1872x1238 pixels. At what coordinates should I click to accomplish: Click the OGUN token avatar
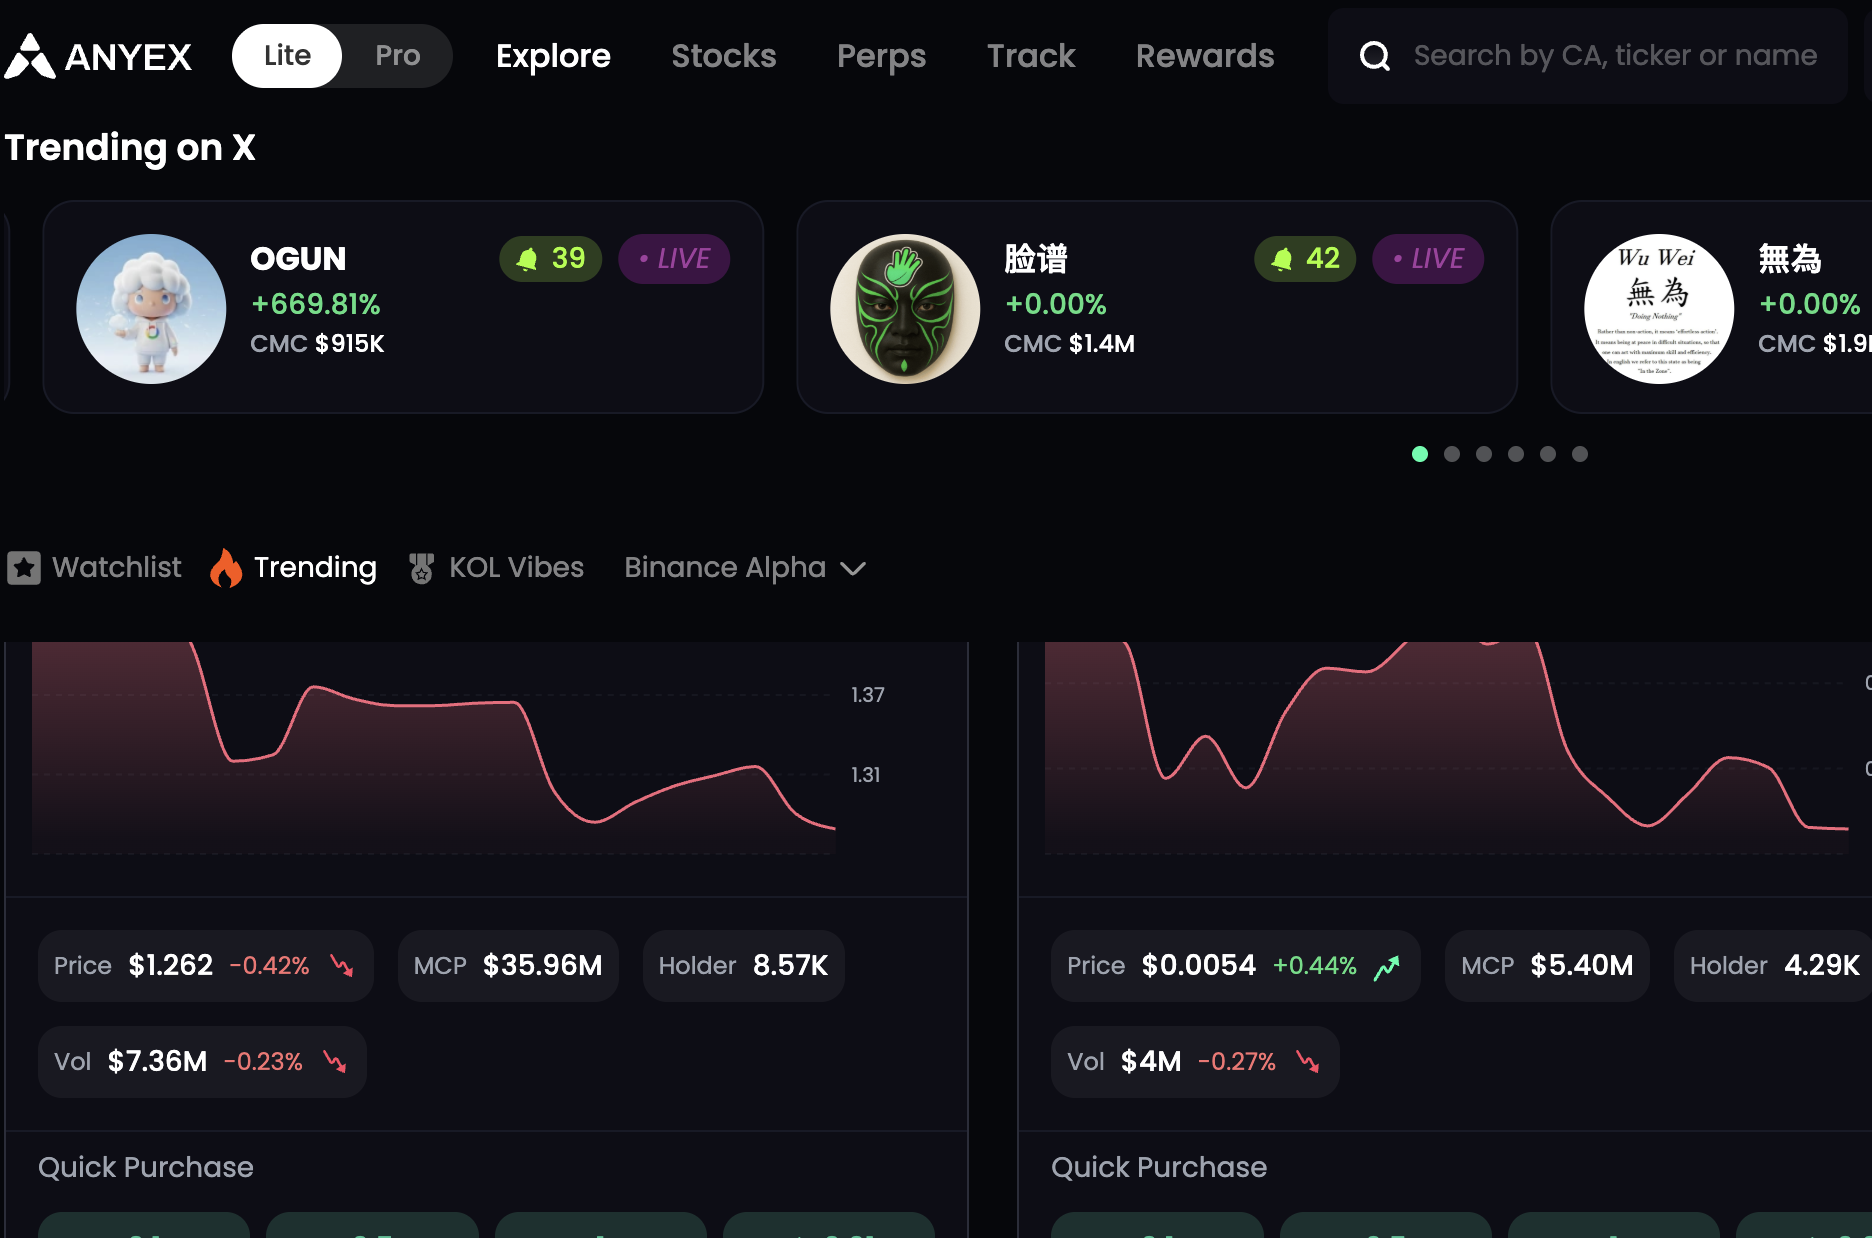pos(151,309)
